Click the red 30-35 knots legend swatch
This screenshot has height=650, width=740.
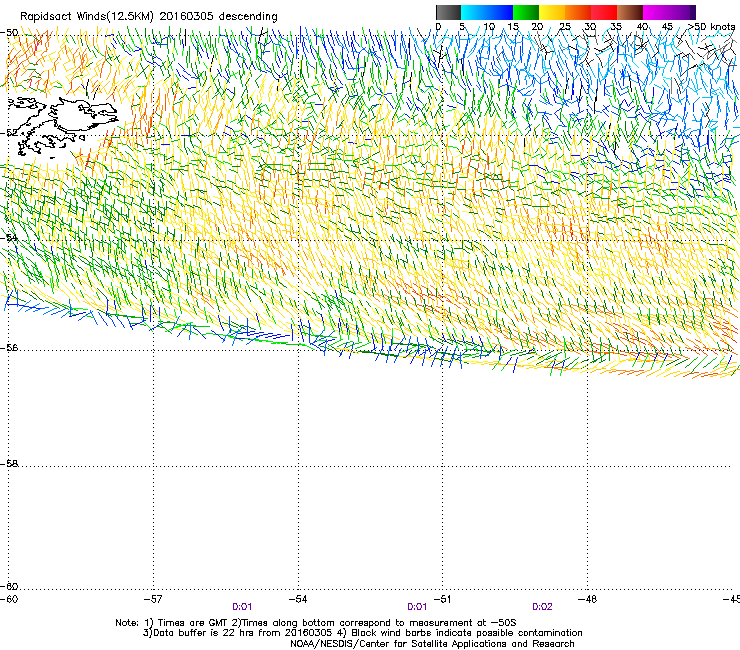[604, 12]
